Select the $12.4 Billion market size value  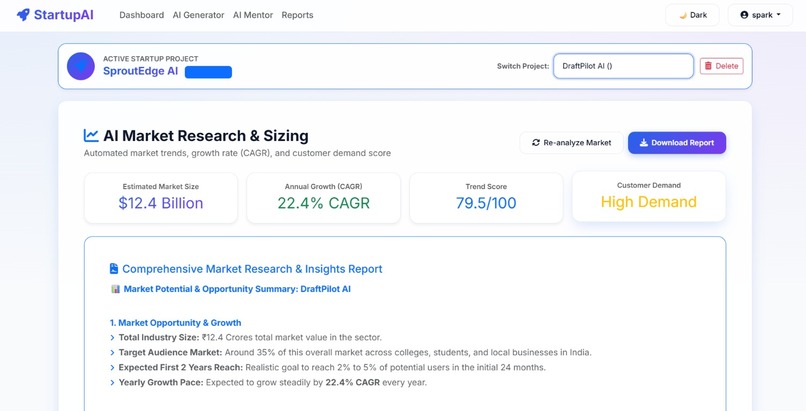point(161,203)
